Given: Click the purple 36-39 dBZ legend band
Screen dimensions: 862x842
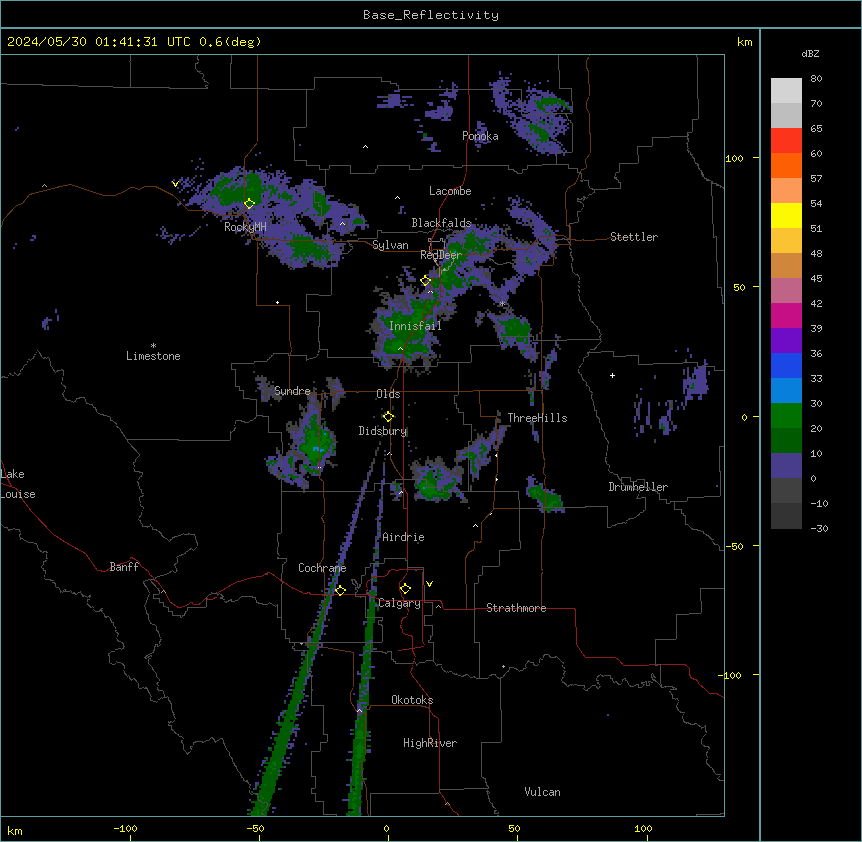Looking at the screenshot, I should tap(786, 340).
